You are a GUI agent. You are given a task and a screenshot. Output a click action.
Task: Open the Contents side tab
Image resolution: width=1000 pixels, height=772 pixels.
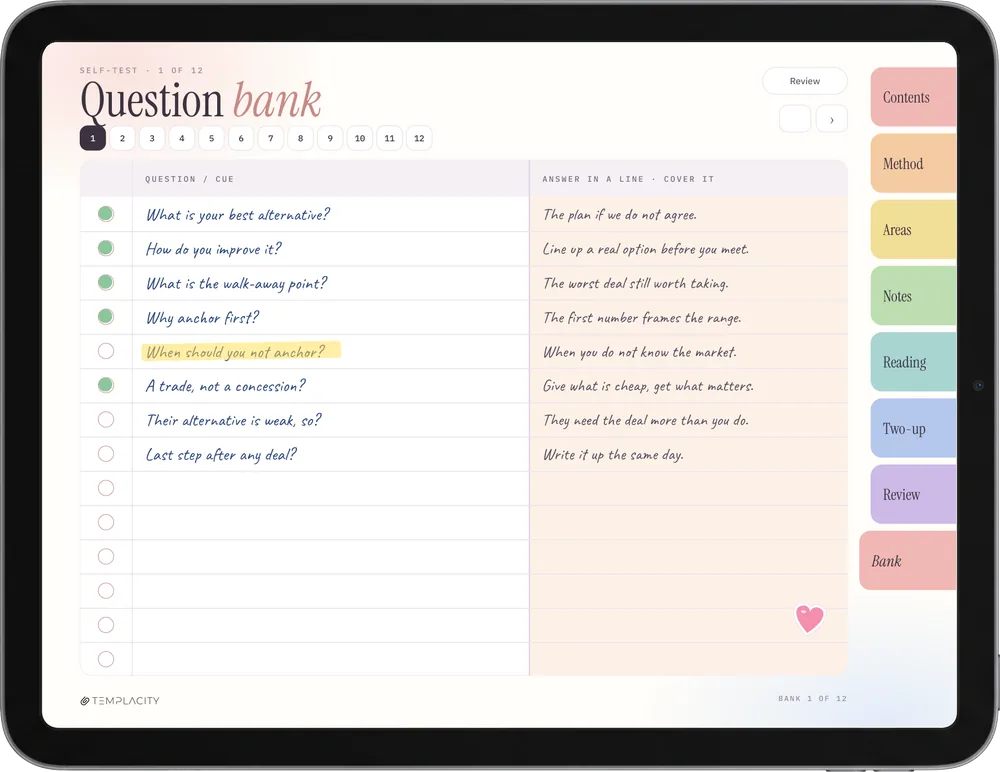coord(913,97)
